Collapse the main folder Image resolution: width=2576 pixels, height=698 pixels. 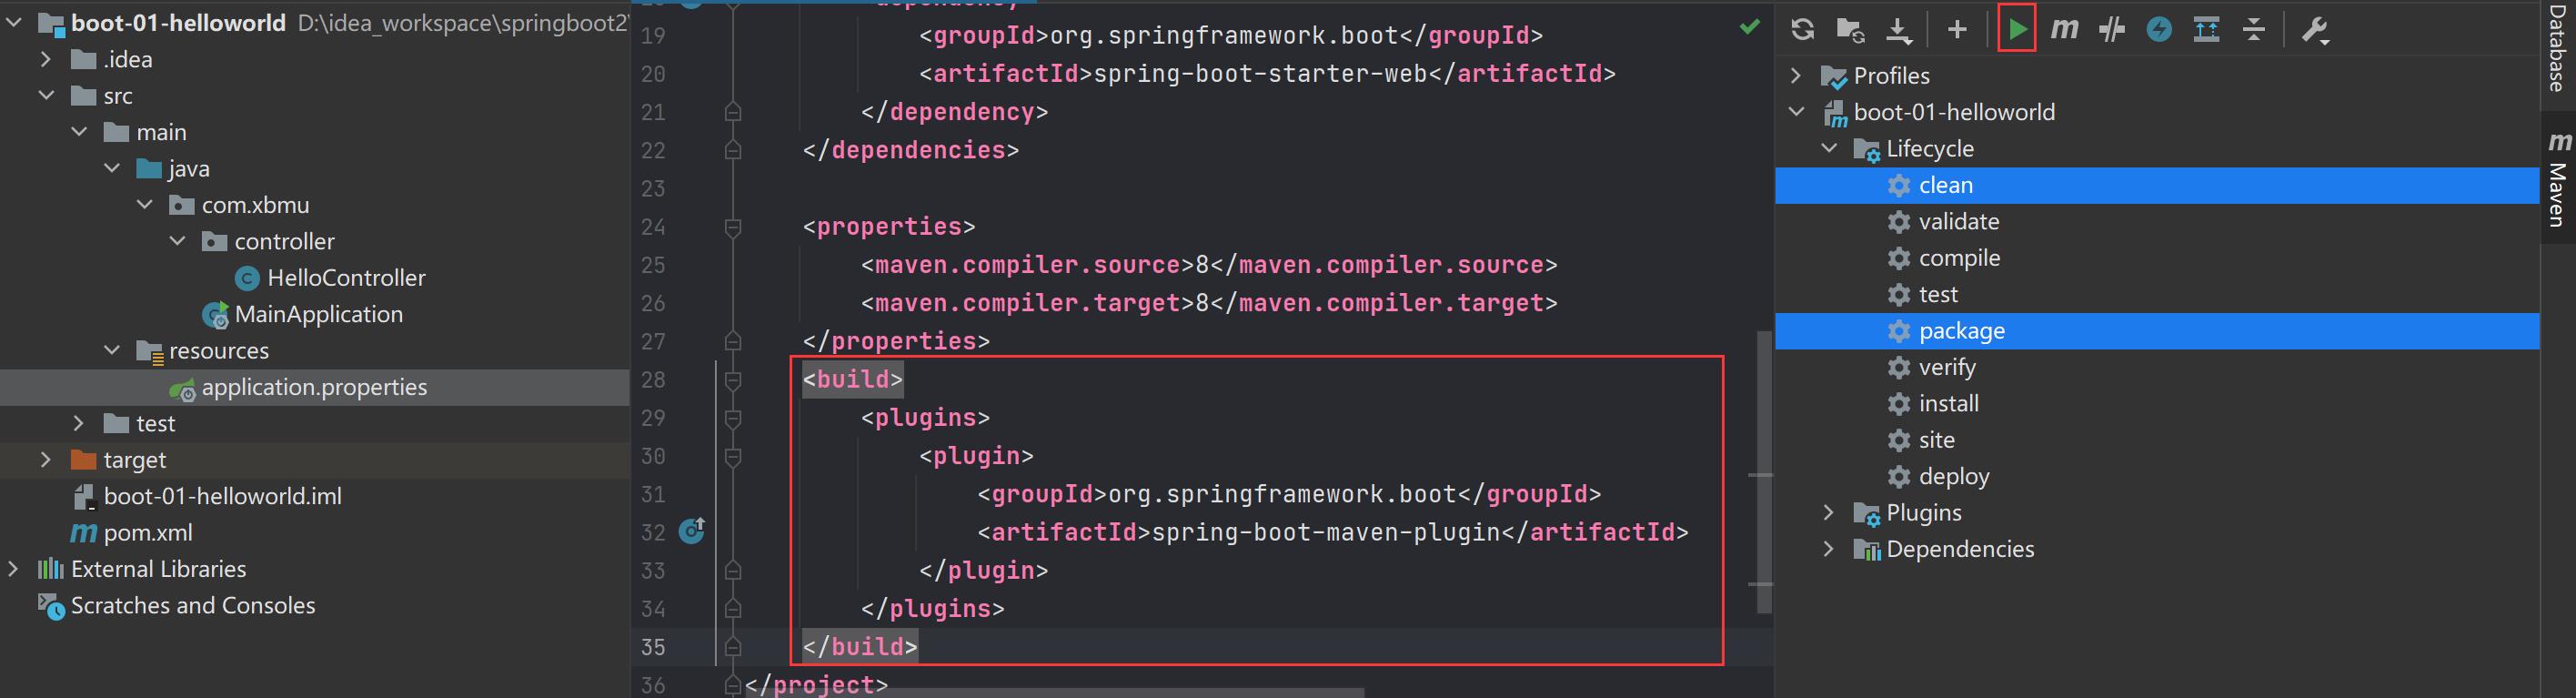click(79, 132)
